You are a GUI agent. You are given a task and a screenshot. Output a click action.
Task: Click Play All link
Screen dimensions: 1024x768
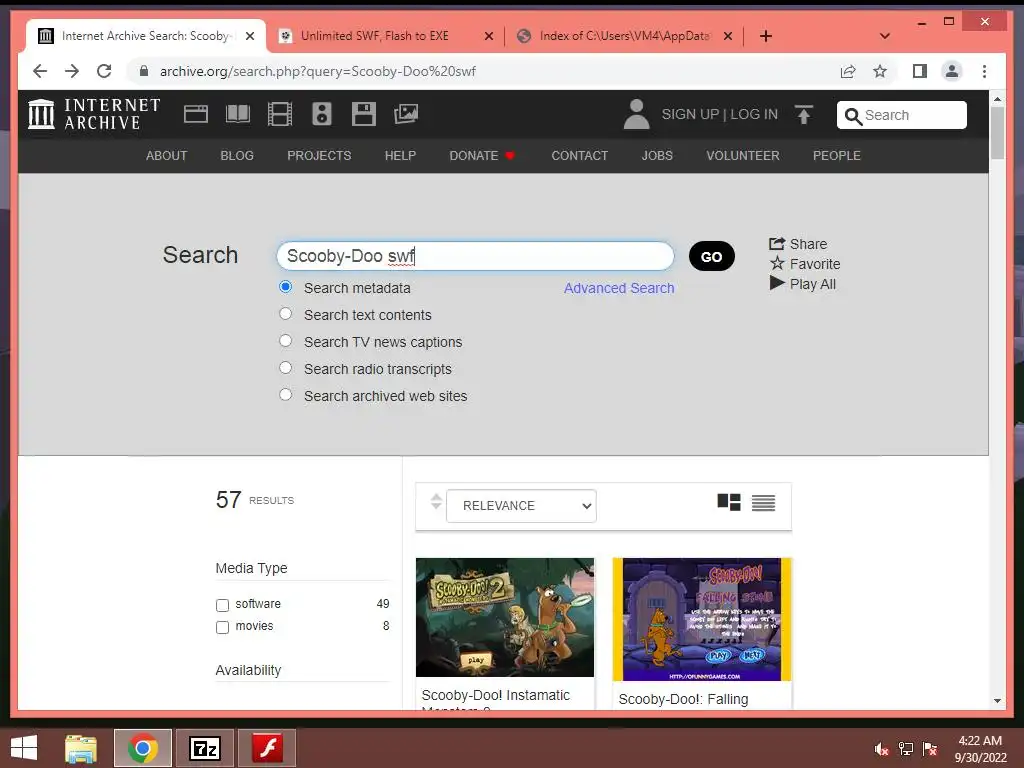(x=803, y=284)
